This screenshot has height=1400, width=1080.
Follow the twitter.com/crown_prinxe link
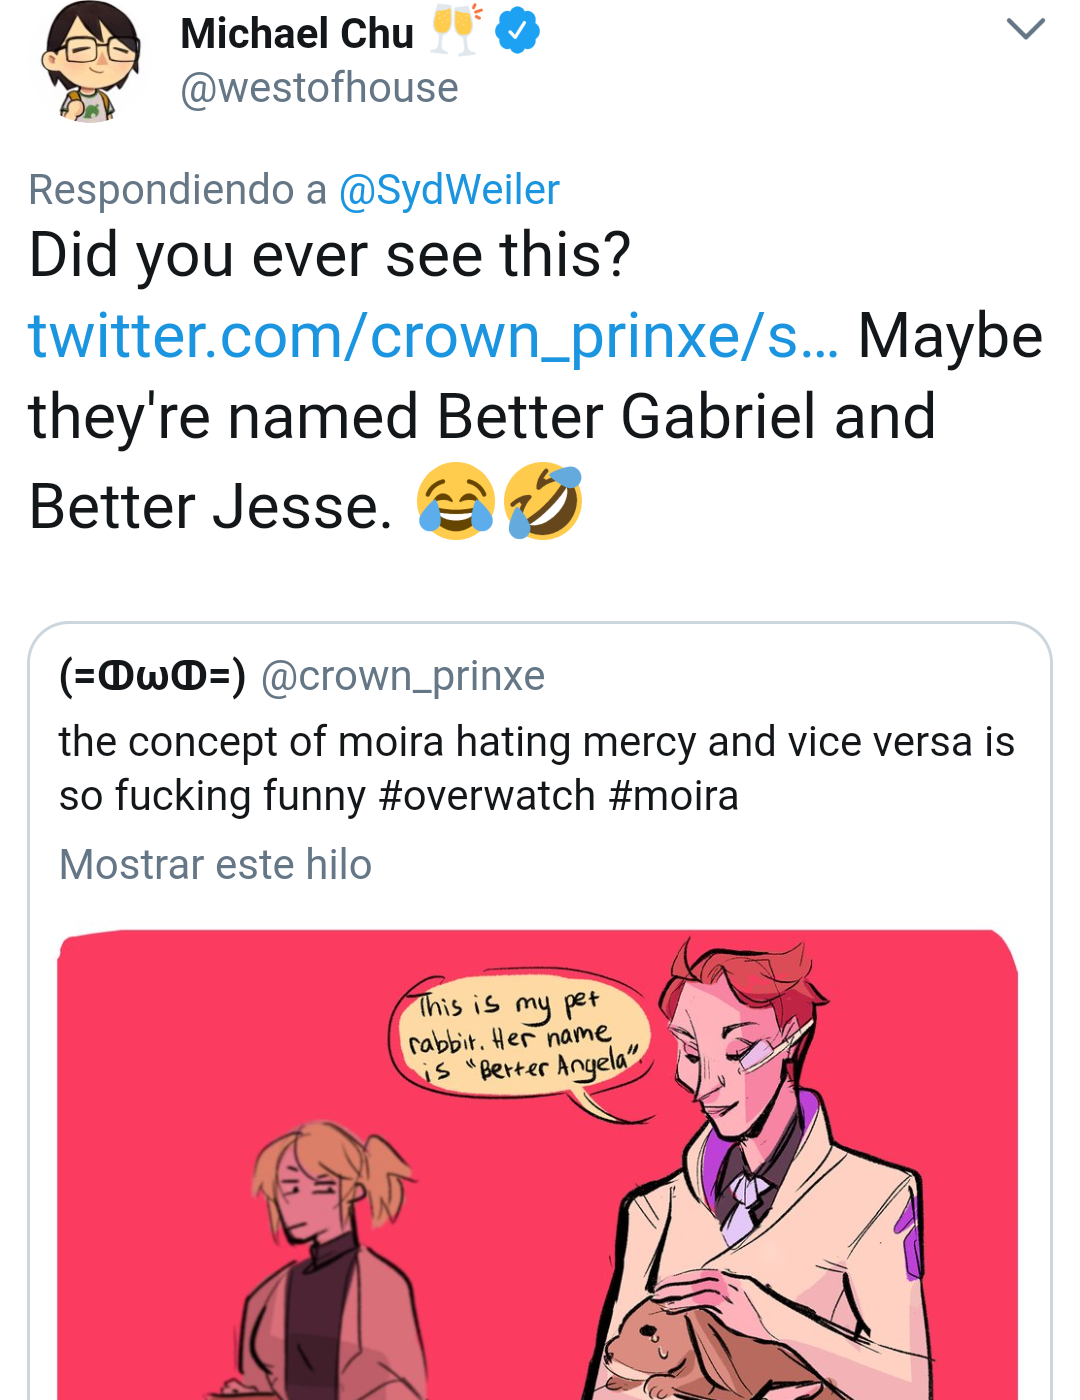point(433,337)
